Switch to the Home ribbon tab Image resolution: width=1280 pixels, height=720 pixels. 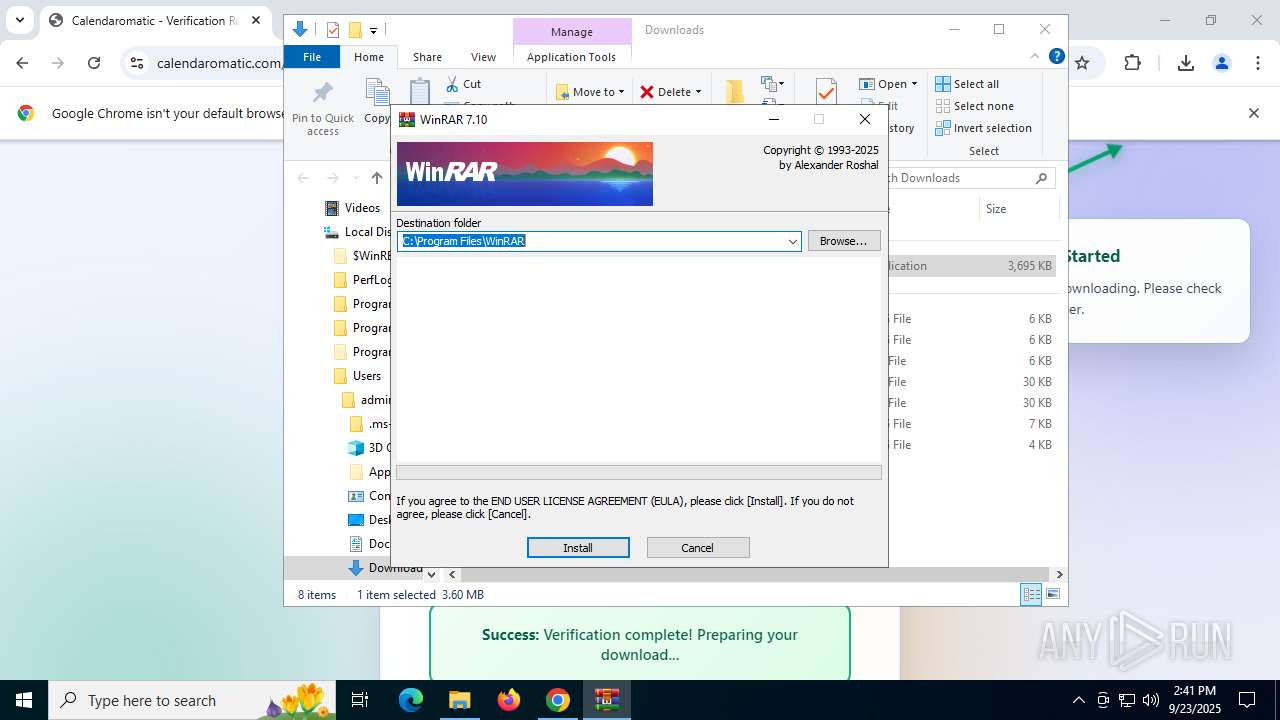[368, 57]
